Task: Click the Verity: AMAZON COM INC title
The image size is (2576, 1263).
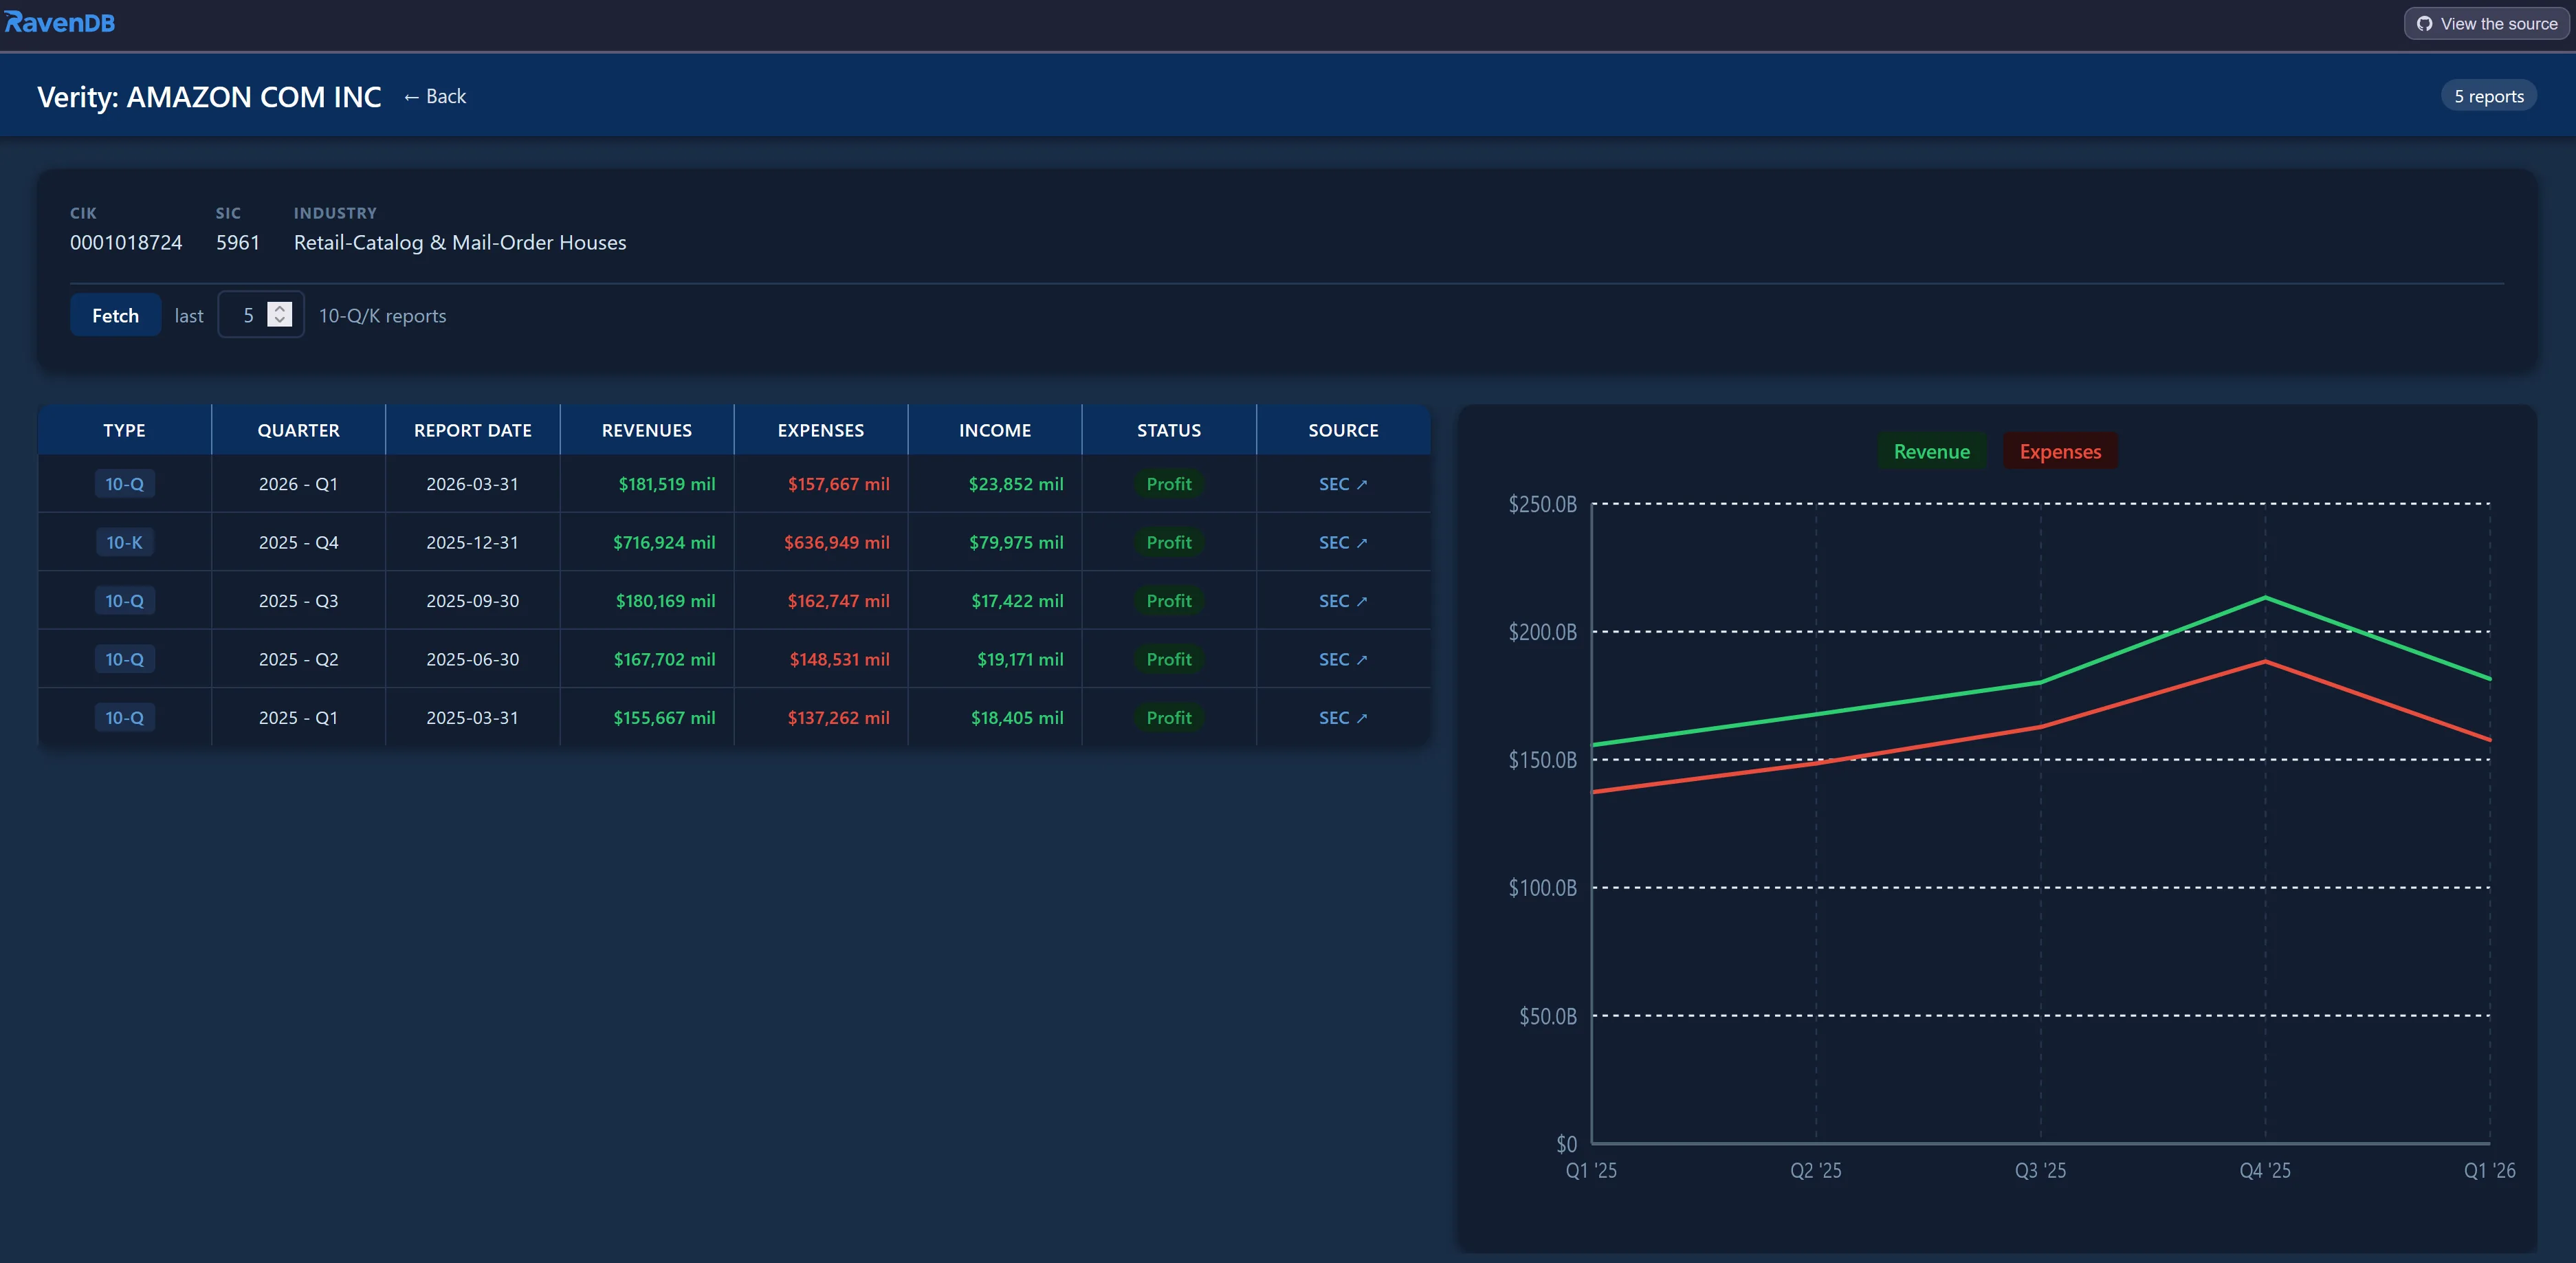Action: pyautogui.click(x=209, y=97)
